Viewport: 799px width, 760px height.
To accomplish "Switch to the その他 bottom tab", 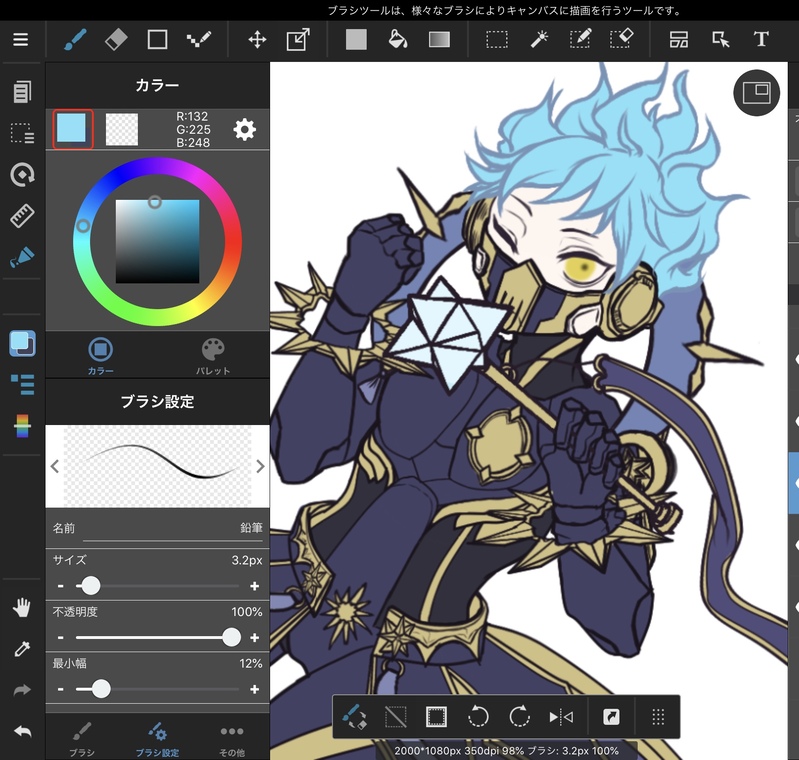I will [232, 738].
